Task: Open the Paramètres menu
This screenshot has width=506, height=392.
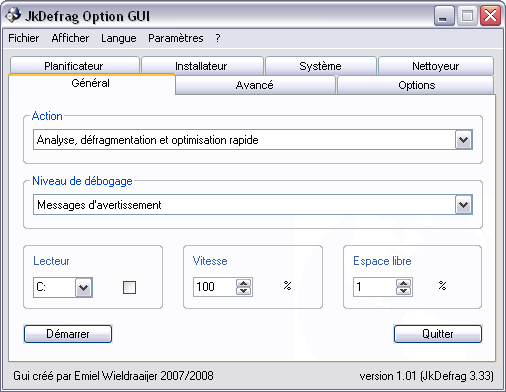Action: click(x=176, y=38)
